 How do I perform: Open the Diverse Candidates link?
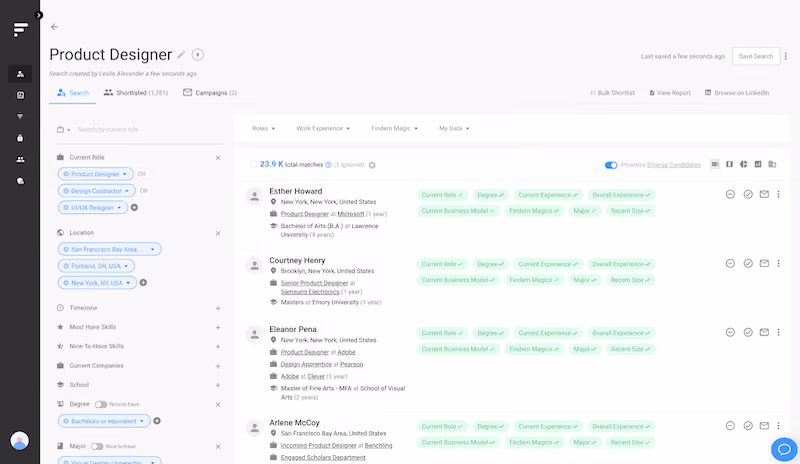tap(673, 165)
